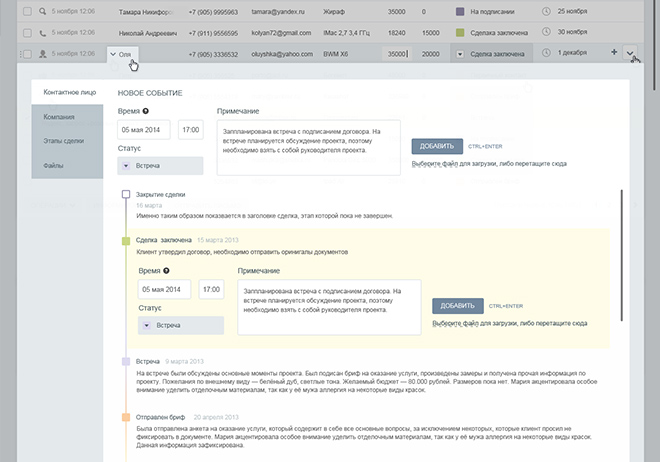Image resolution: width=660 pixels, height=462 pixels.
Task: Click the search icon in Тамара's row
Action: tap(42, 13)
